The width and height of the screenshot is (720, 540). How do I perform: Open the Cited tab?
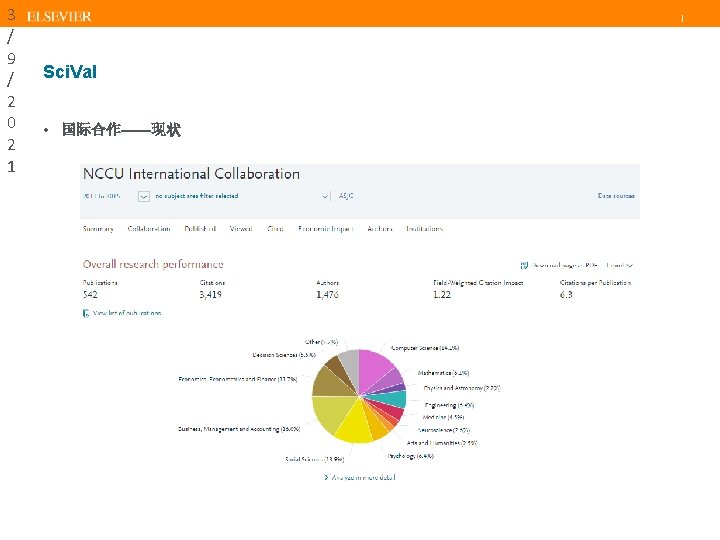tap(276, 229)
